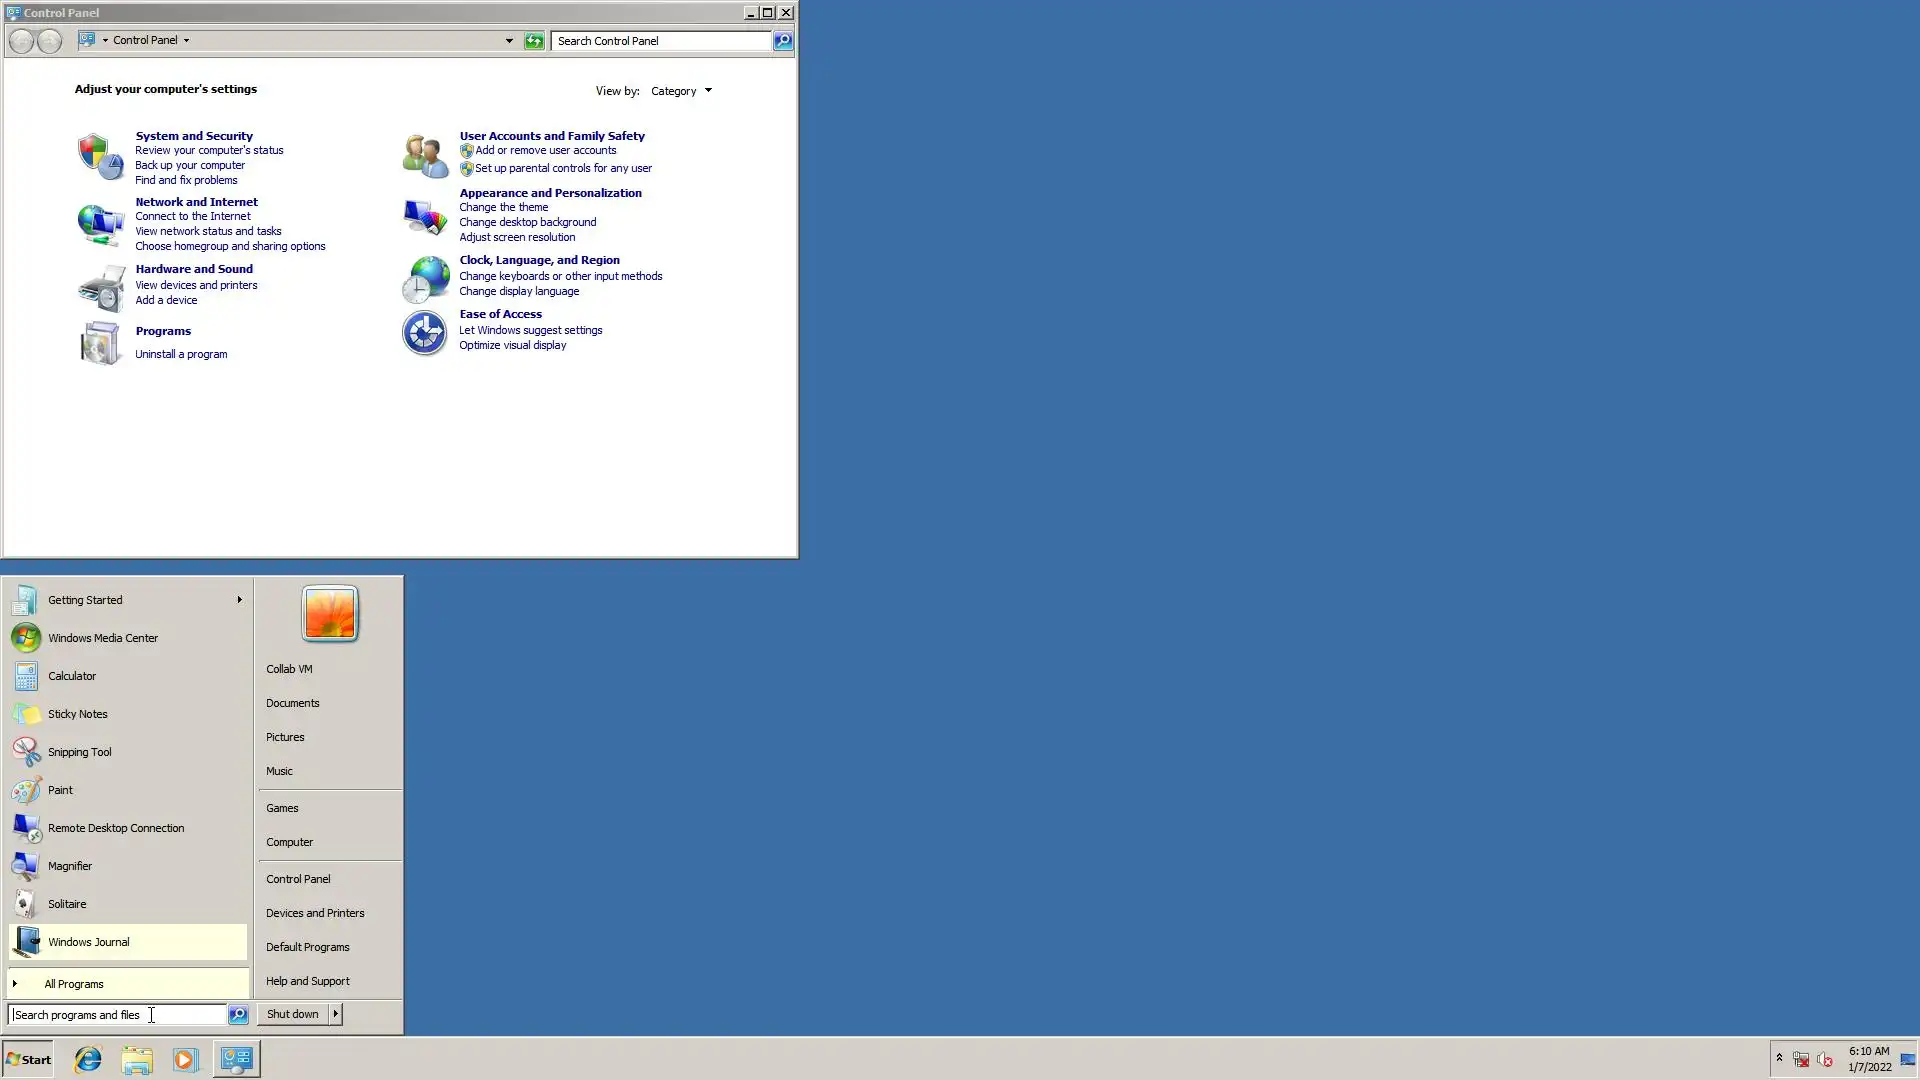This screenshot has height=1080, width=1920.
Task: Click the Uninstall a program link
Action: point(181,354)
